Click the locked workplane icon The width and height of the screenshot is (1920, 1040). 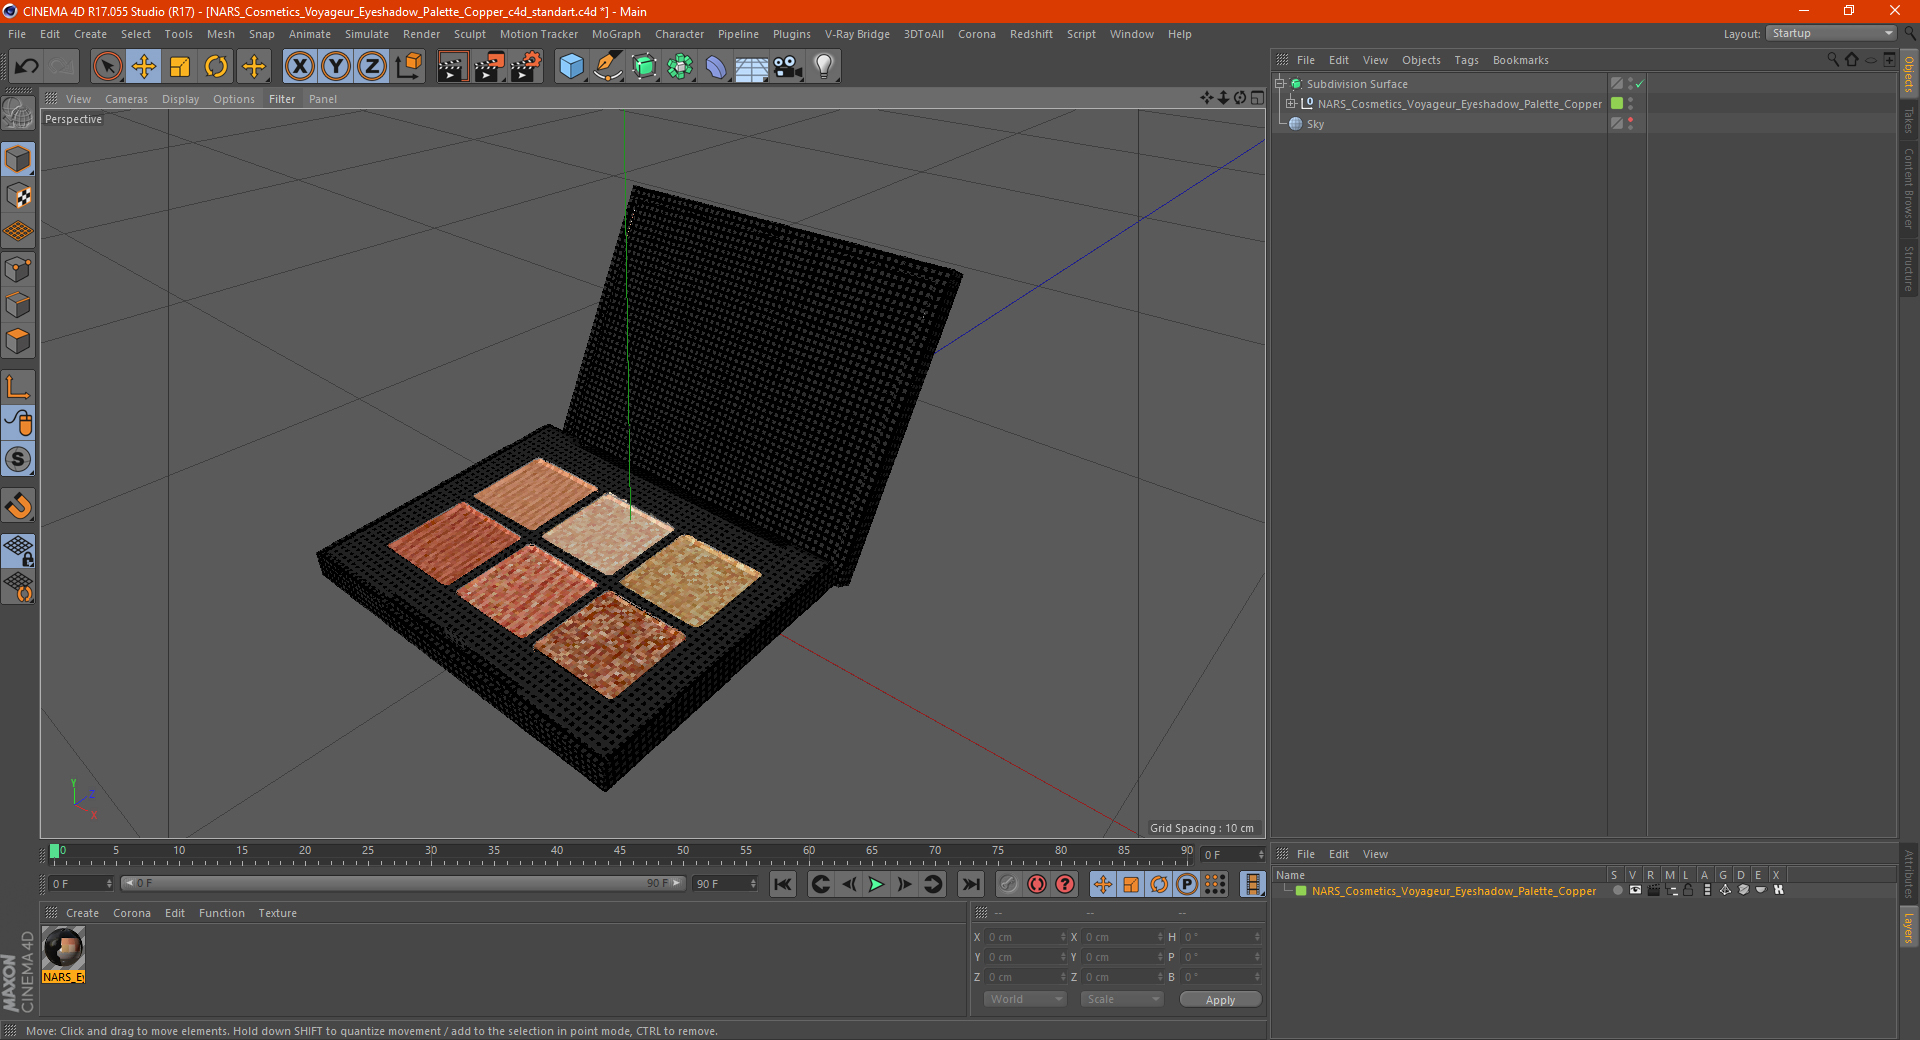pyautogui.click(x=18, y=551)
